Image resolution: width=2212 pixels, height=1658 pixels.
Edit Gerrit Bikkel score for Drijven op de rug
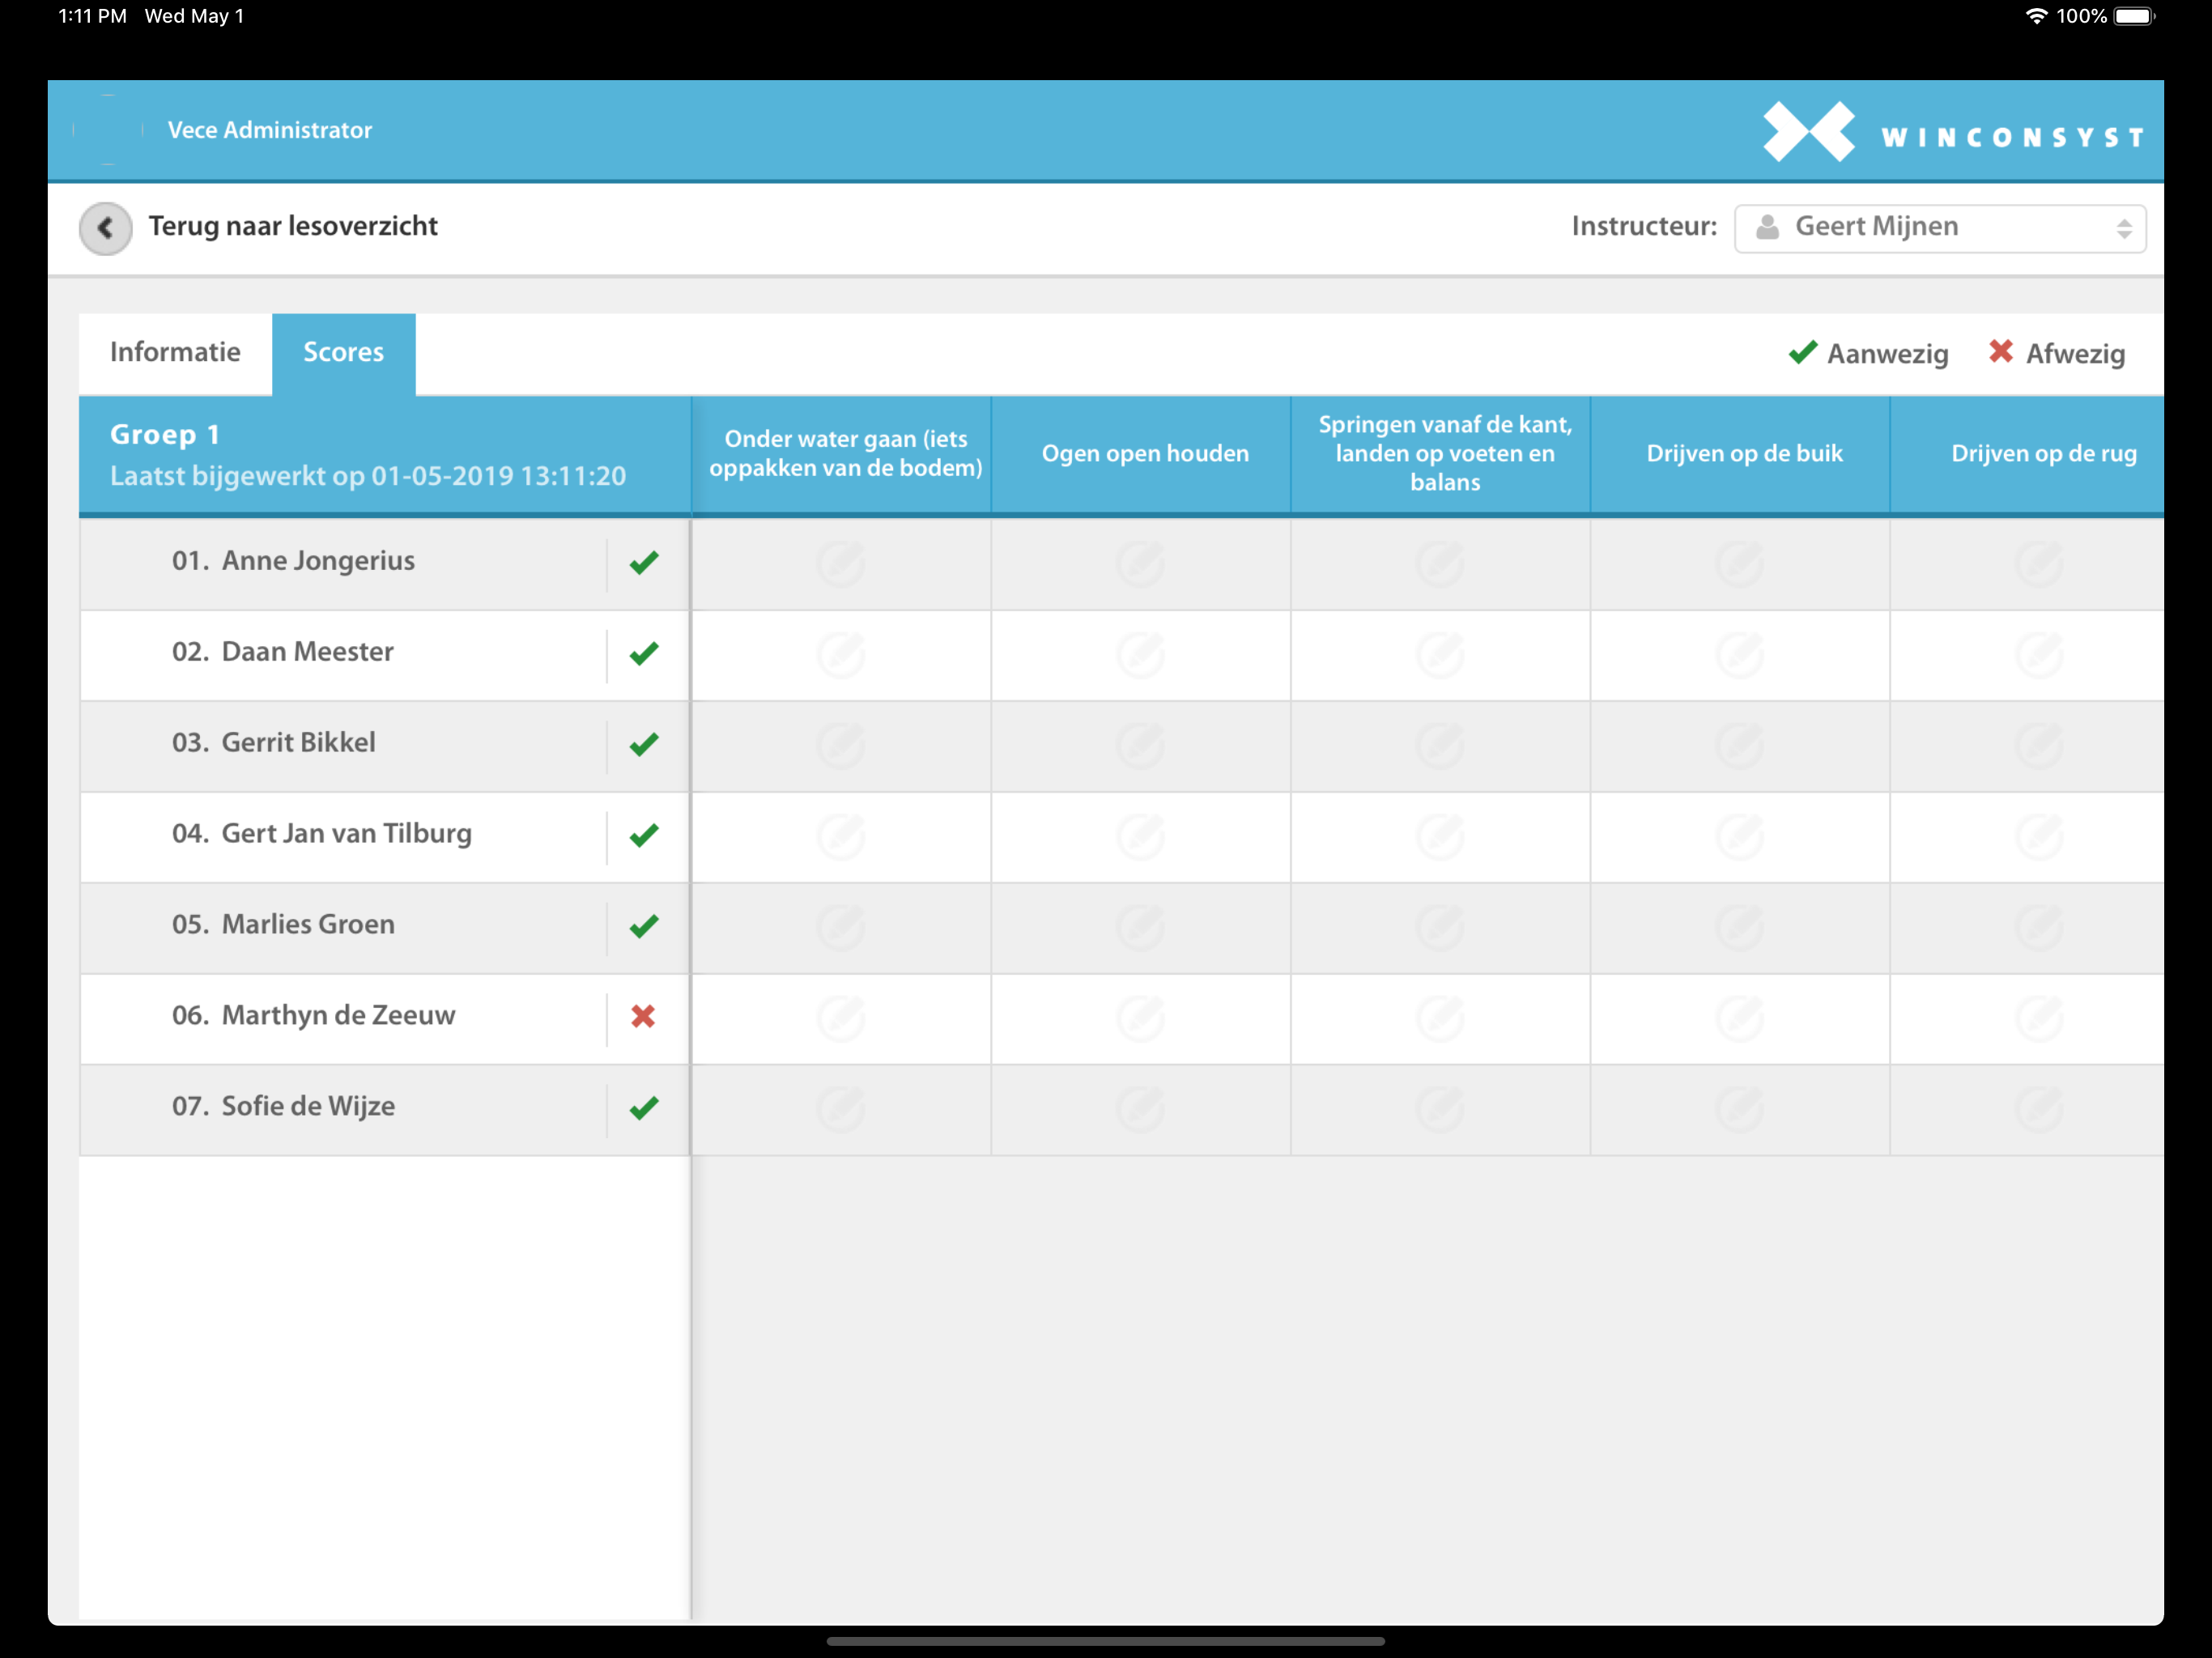2040,746
